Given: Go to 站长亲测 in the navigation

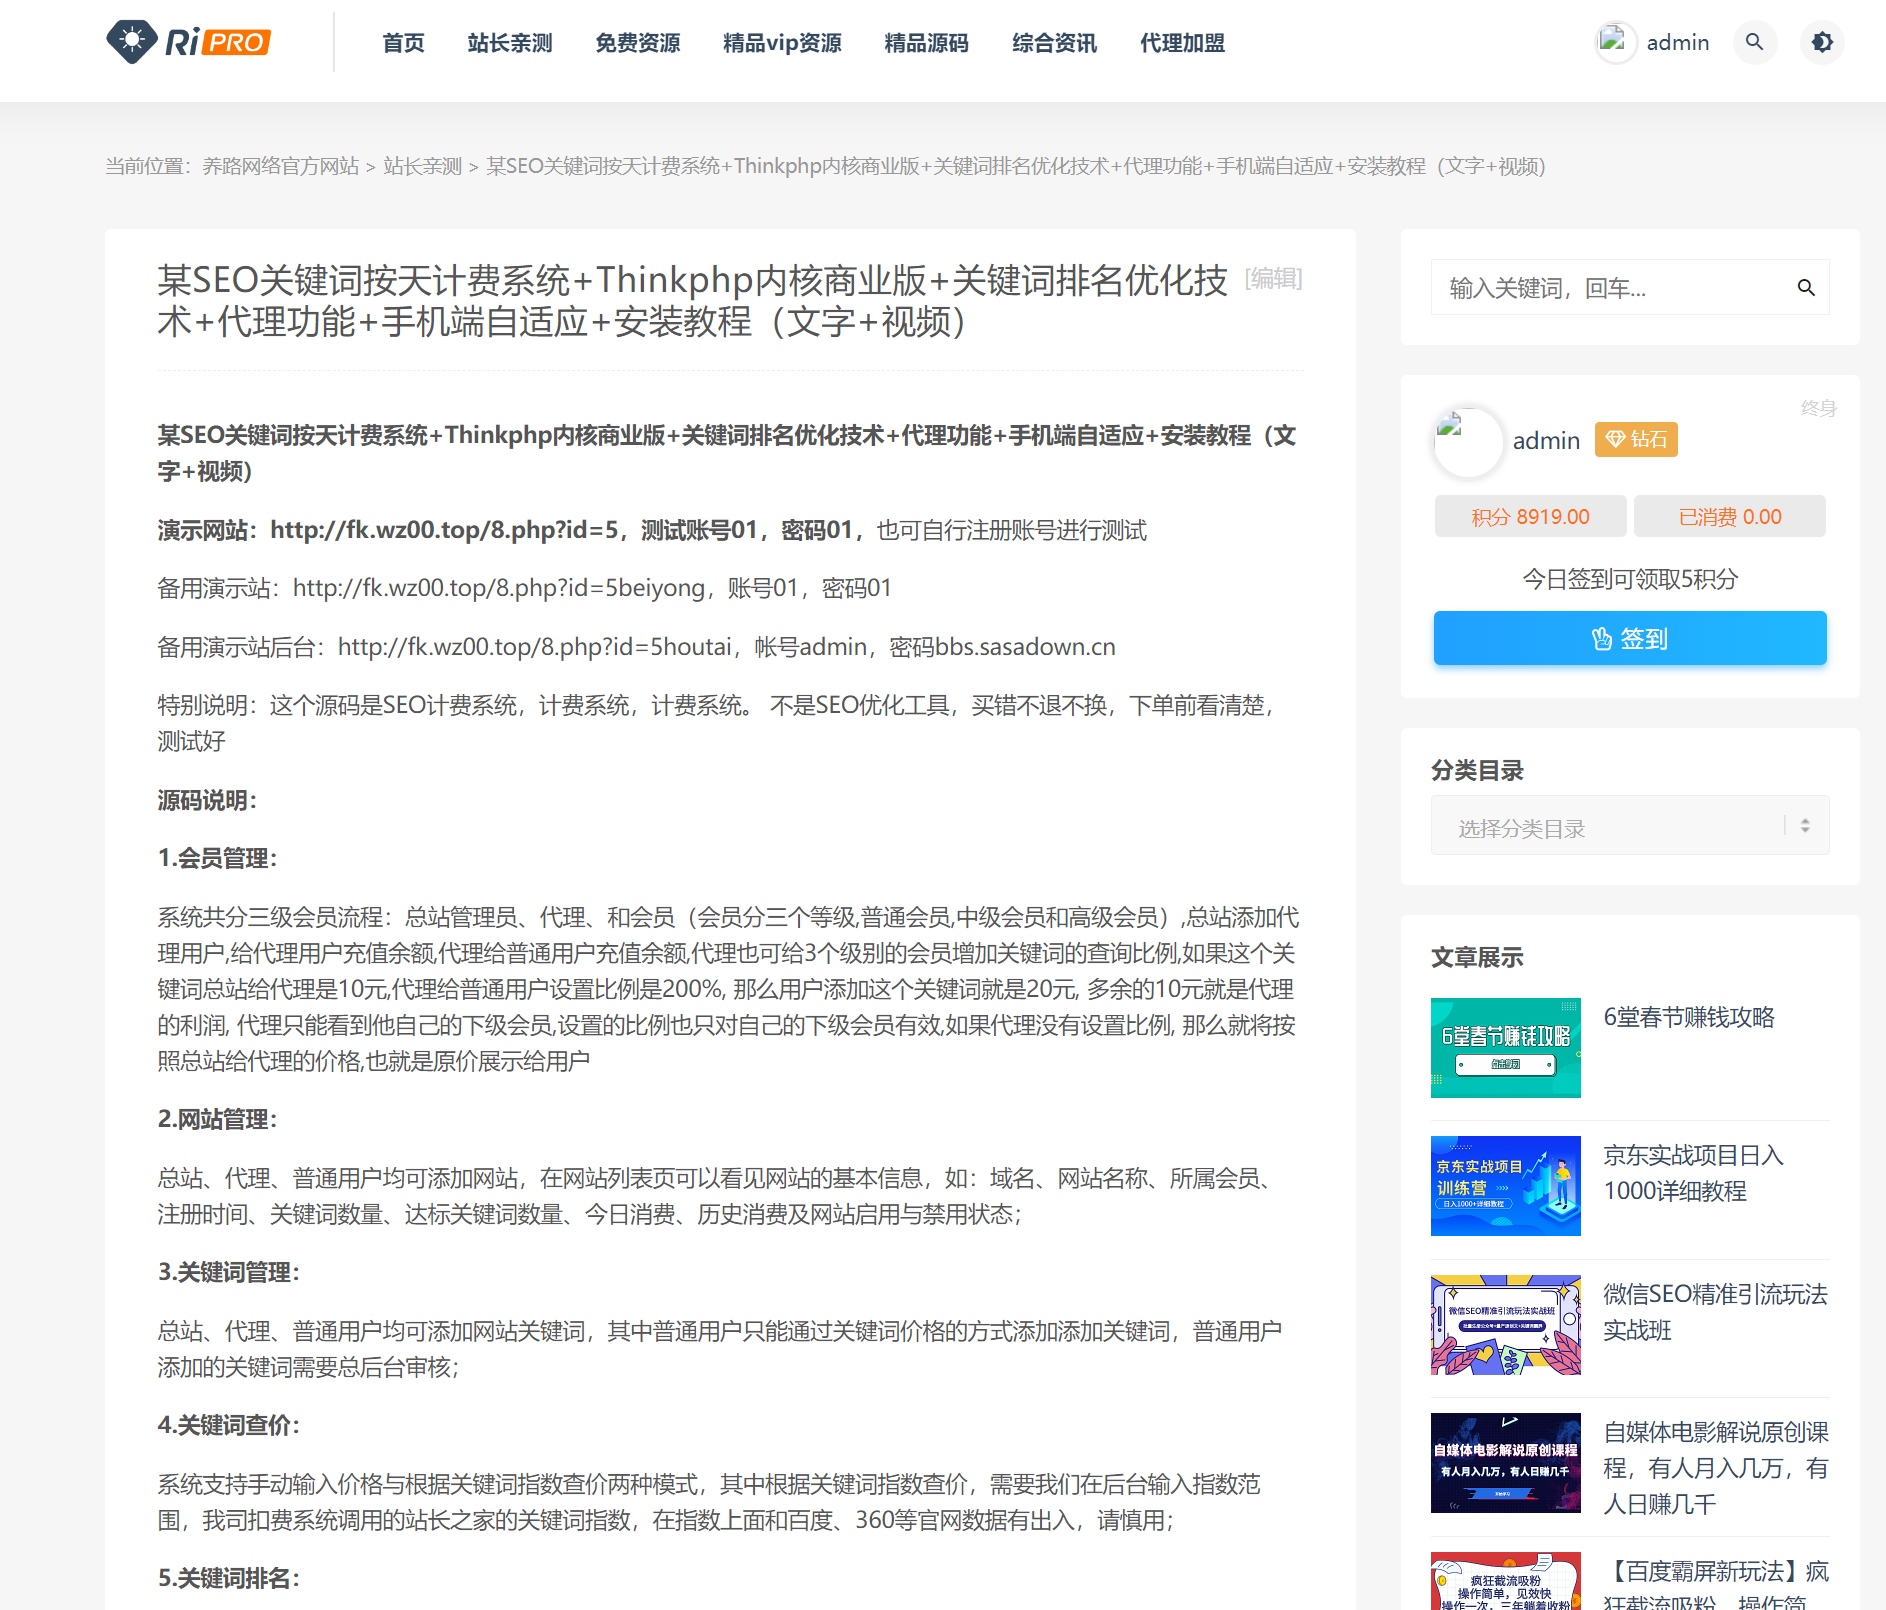Looking at the screenshot, I should point(509,43).
